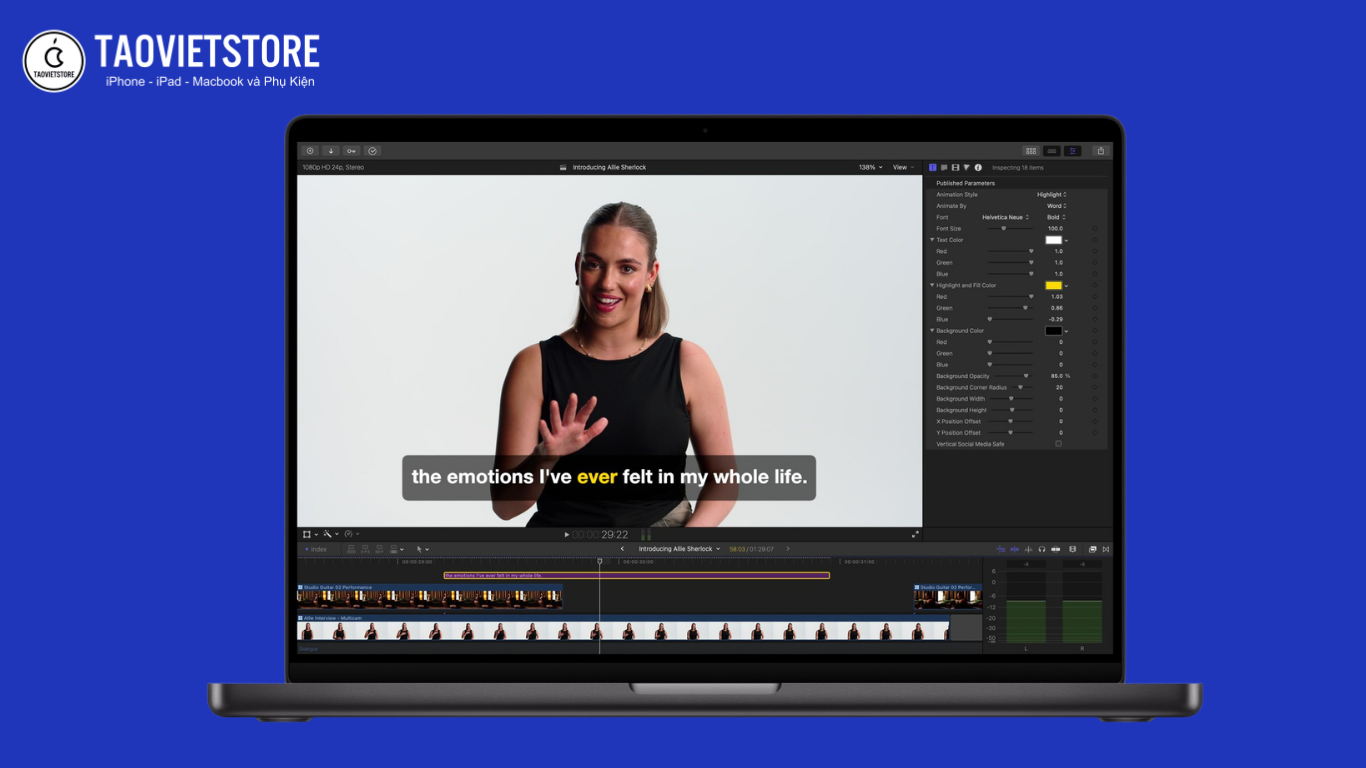The height and width of the screenshot is (768, 1366).
Task: Click the yellow Highlight and Fill swatch
Action: 1054,285
